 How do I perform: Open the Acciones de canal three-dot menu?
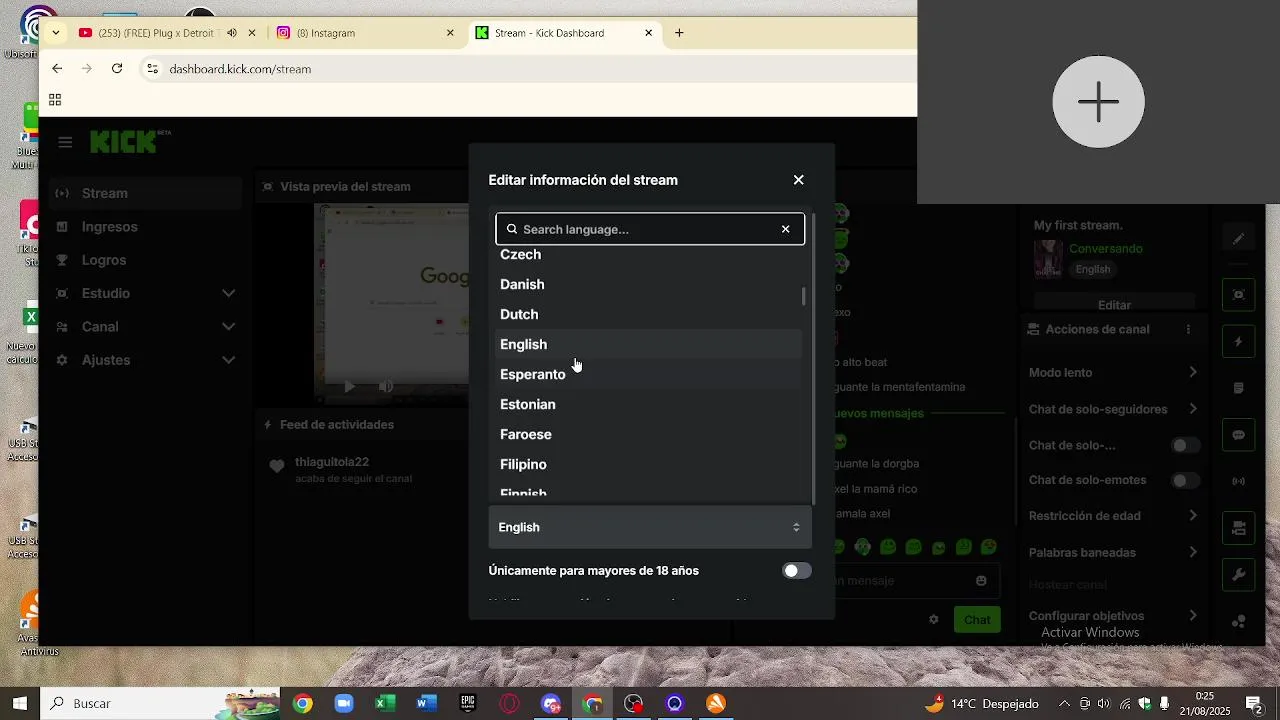pos(1188,329)
